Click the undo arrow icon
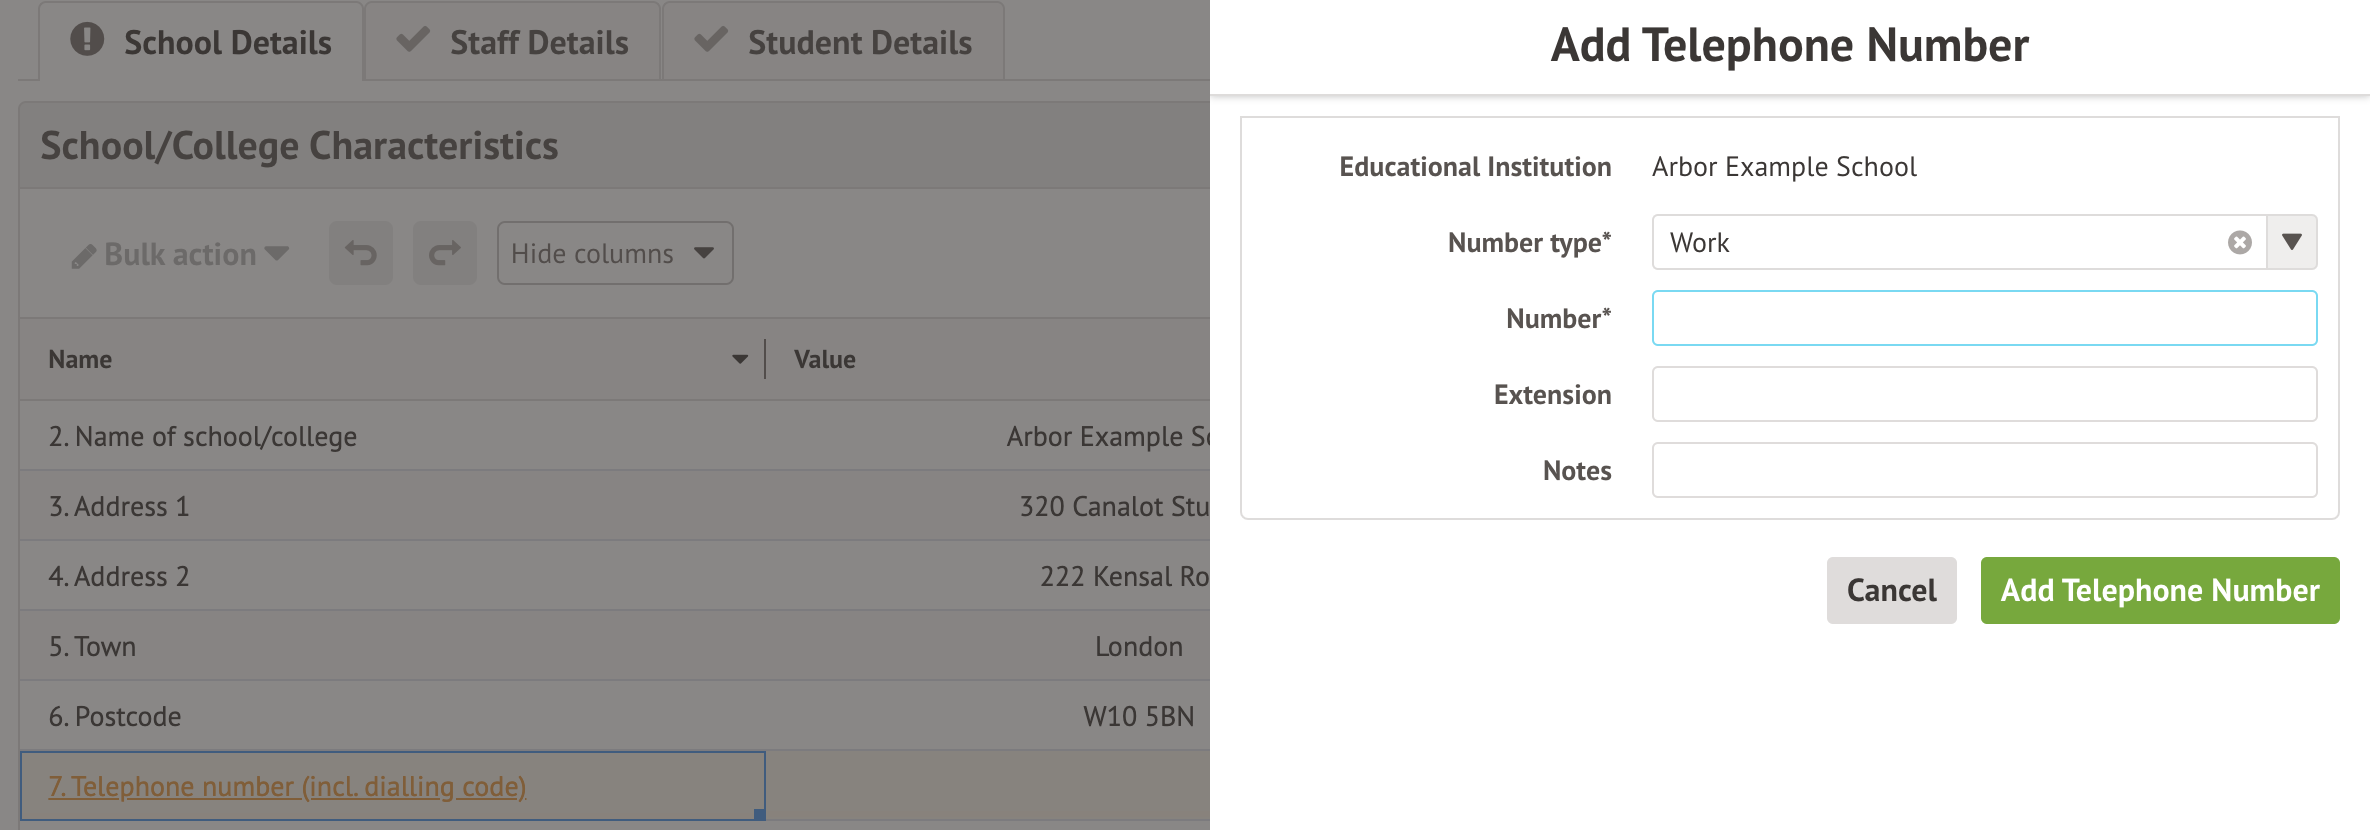 click(x=360, y=252)
